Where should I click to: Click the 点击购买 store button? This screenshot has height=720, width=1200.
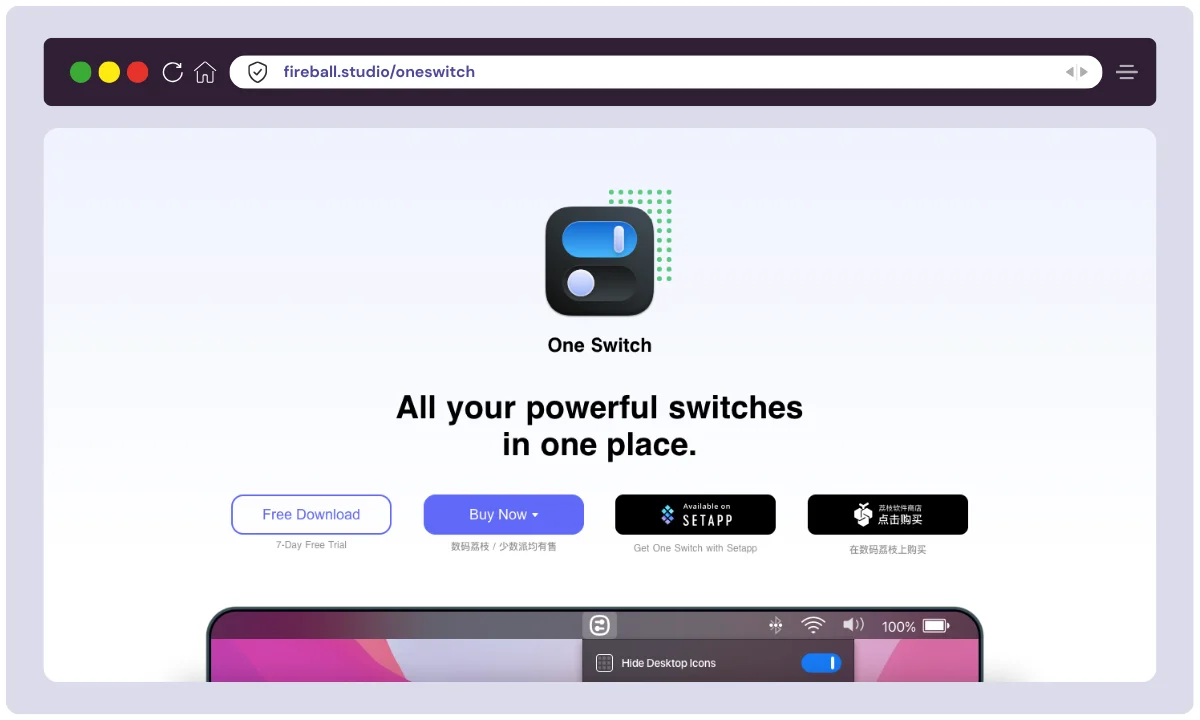(x=888, y=514)
